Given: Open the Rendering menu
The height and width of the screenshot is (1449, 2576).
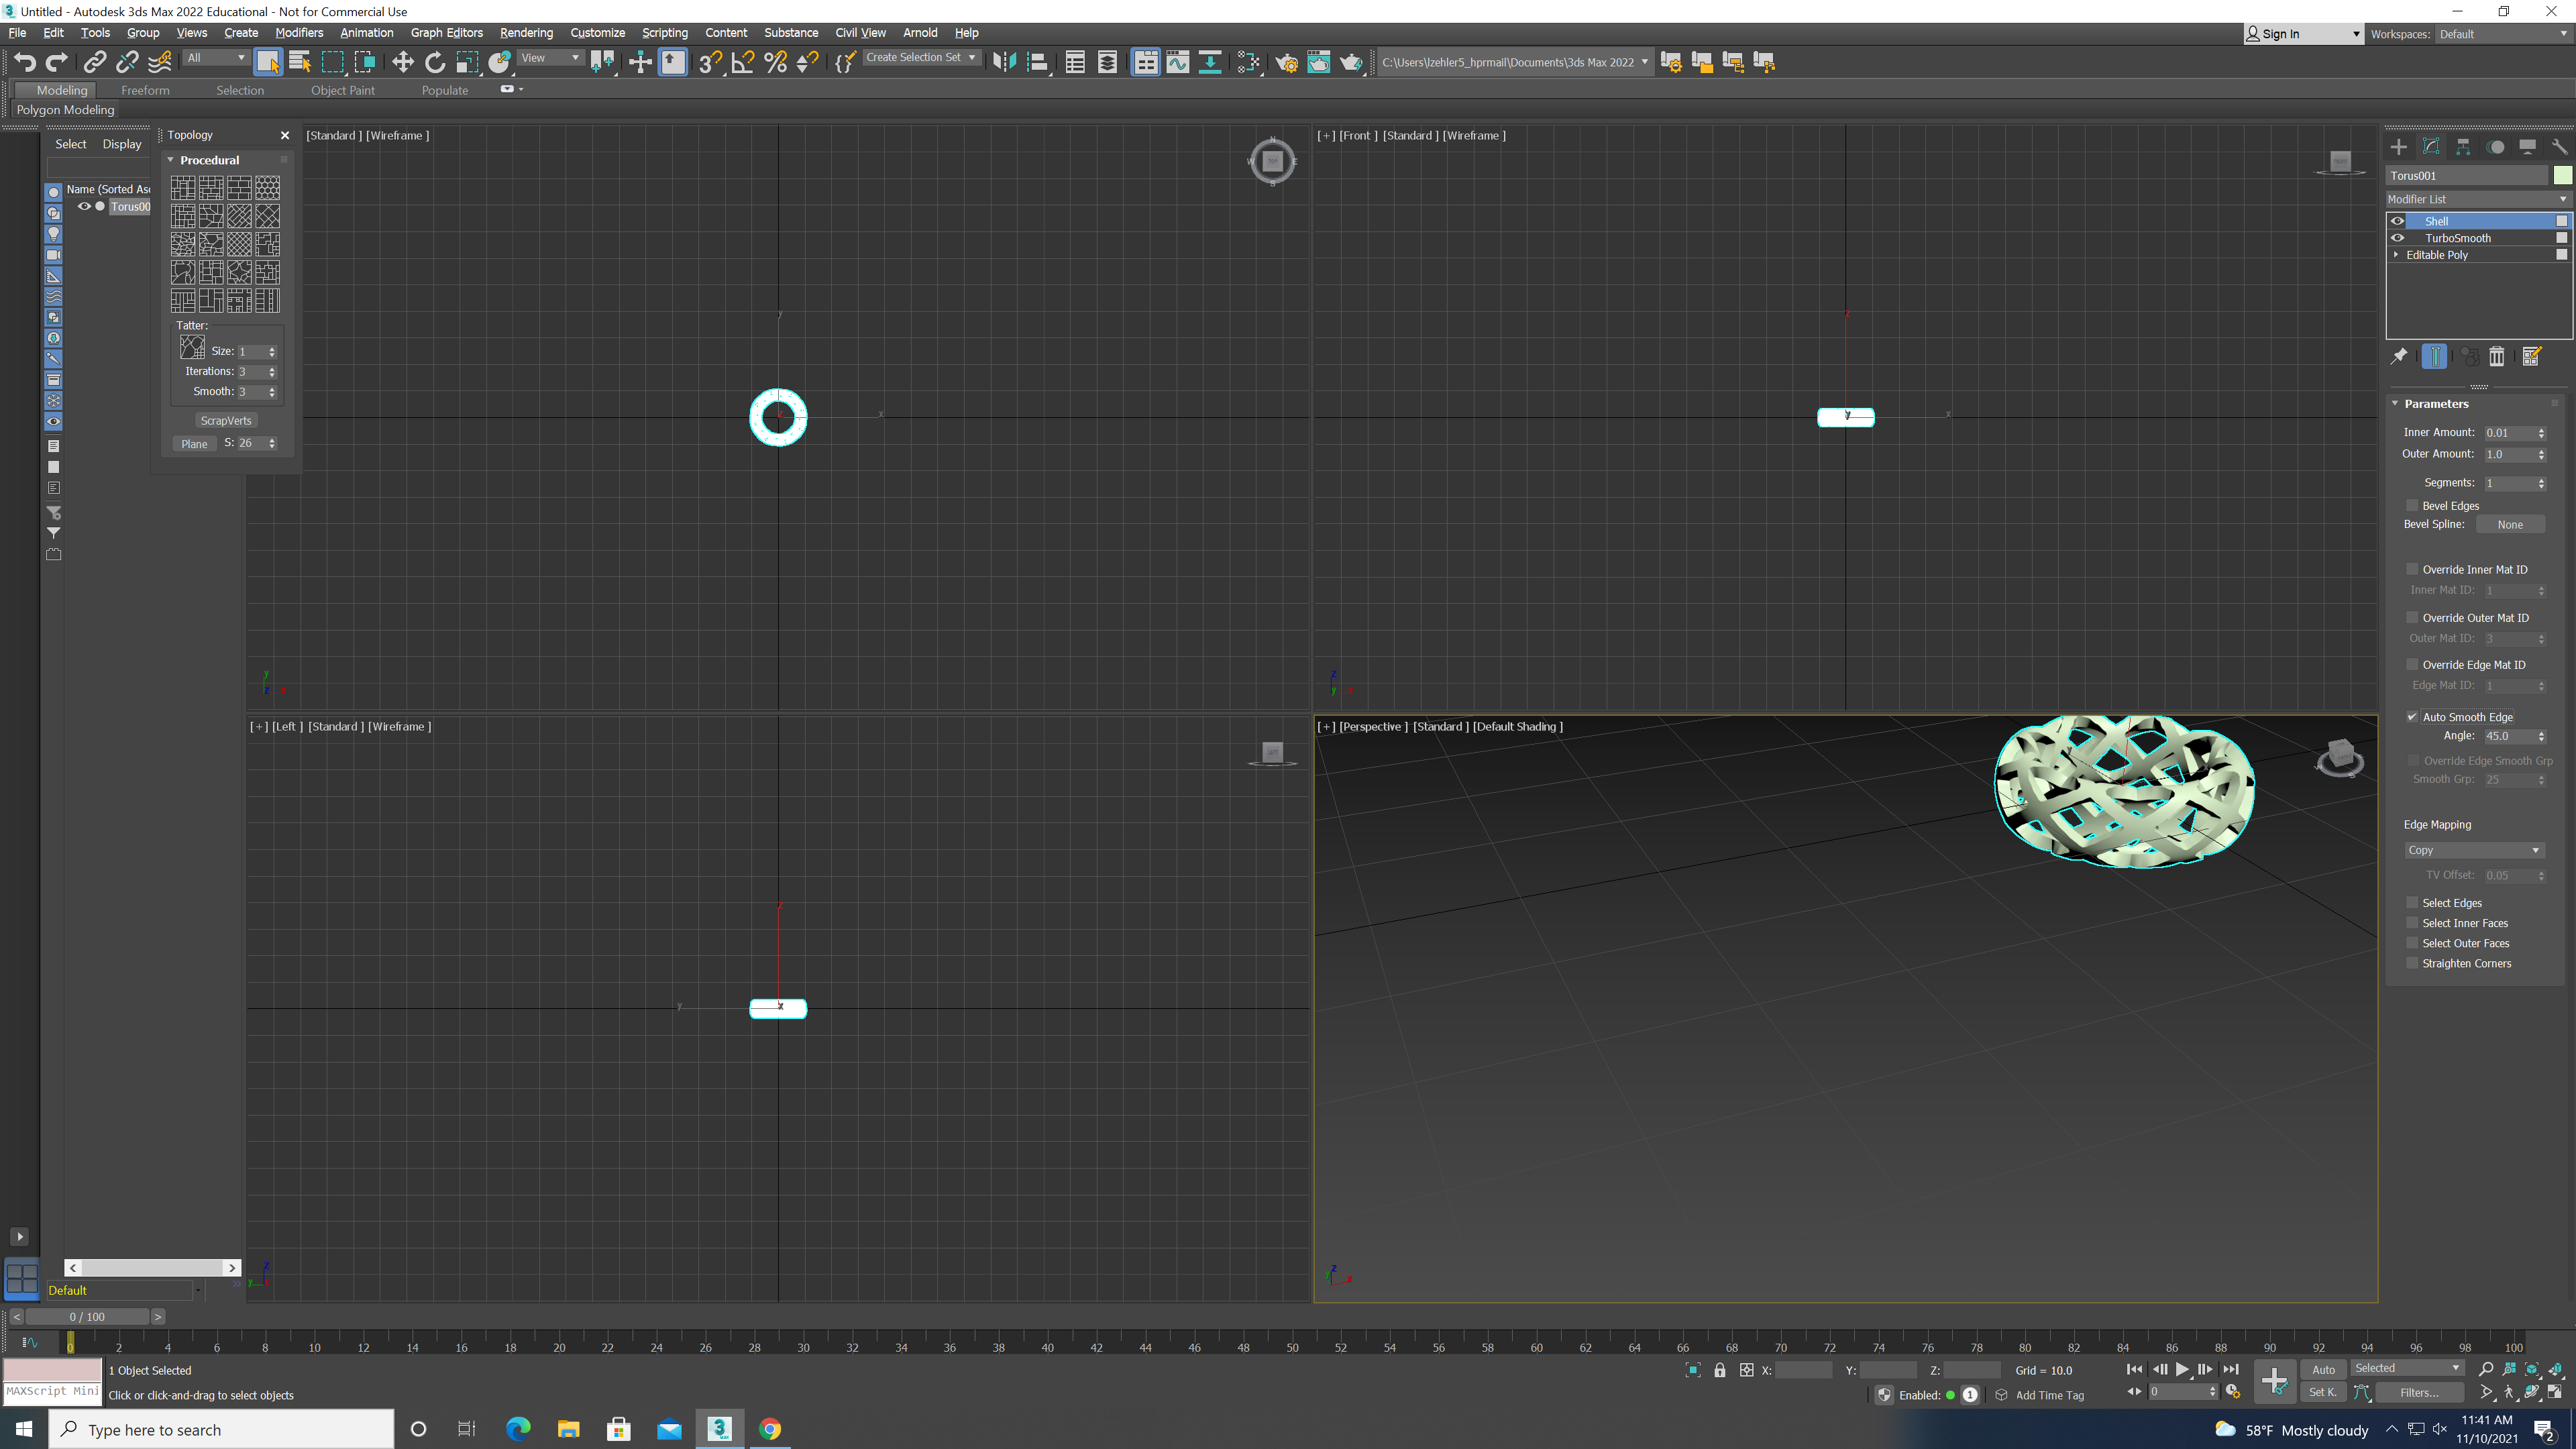Looking at the screenshot, I should pyautogui.click(x=526, y=32).
